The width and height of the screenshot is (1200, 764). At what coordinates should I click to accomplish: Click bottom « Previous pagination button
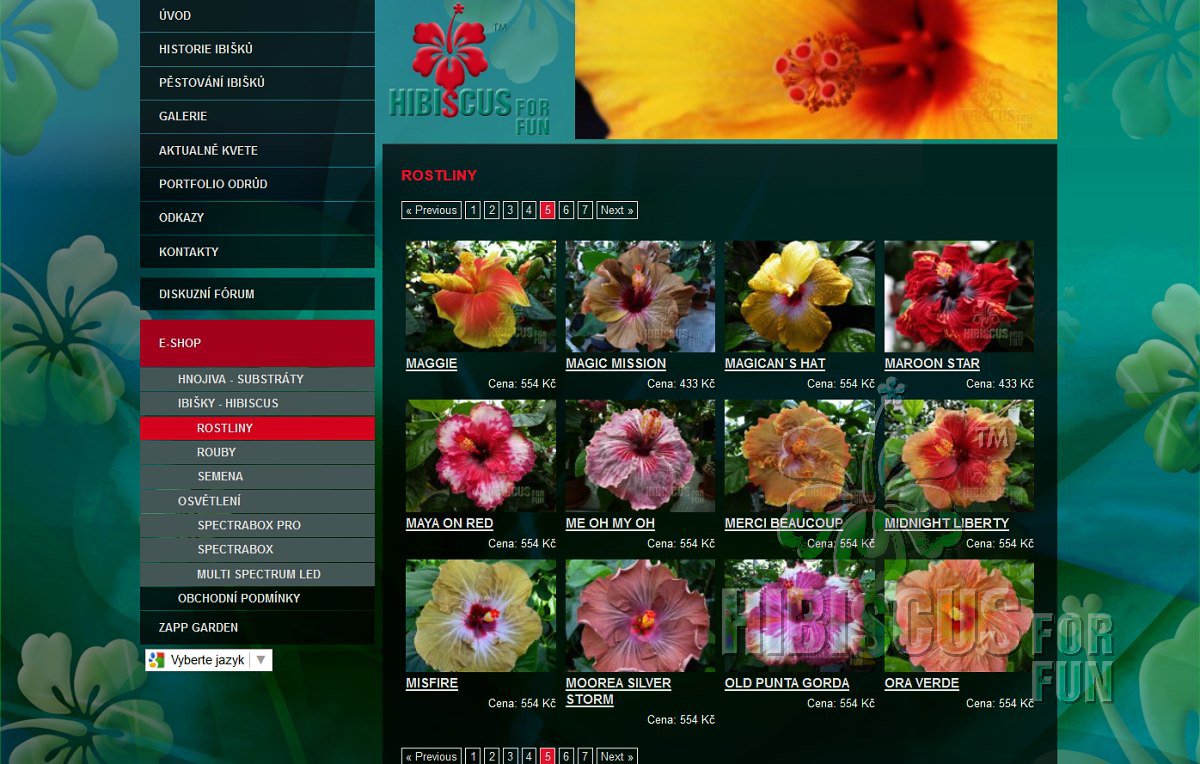point(431,756)
